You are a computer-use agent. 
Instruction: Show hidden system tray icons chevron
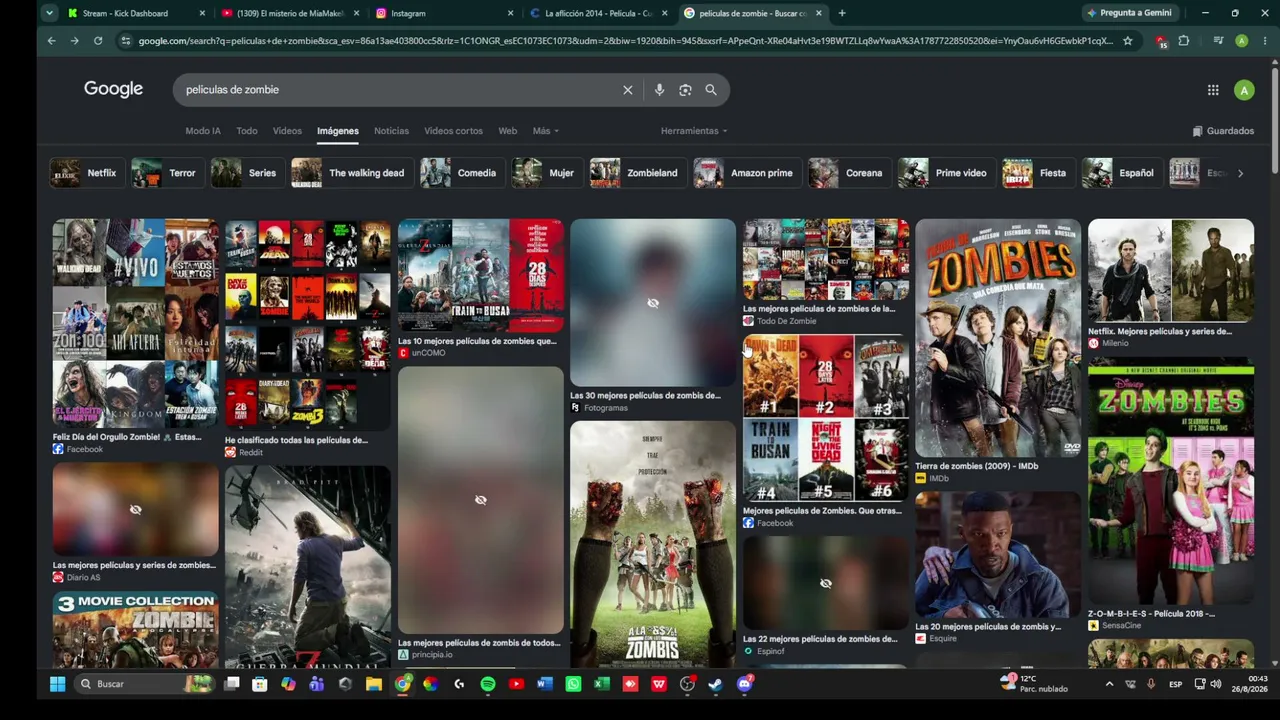point(1109,684)
